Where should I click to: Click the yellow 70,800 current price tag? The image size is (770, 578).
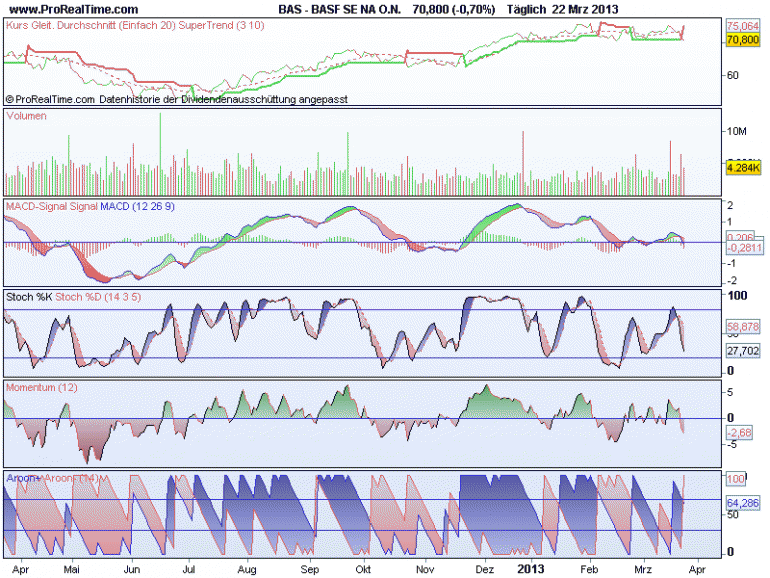tap(743, 39)
